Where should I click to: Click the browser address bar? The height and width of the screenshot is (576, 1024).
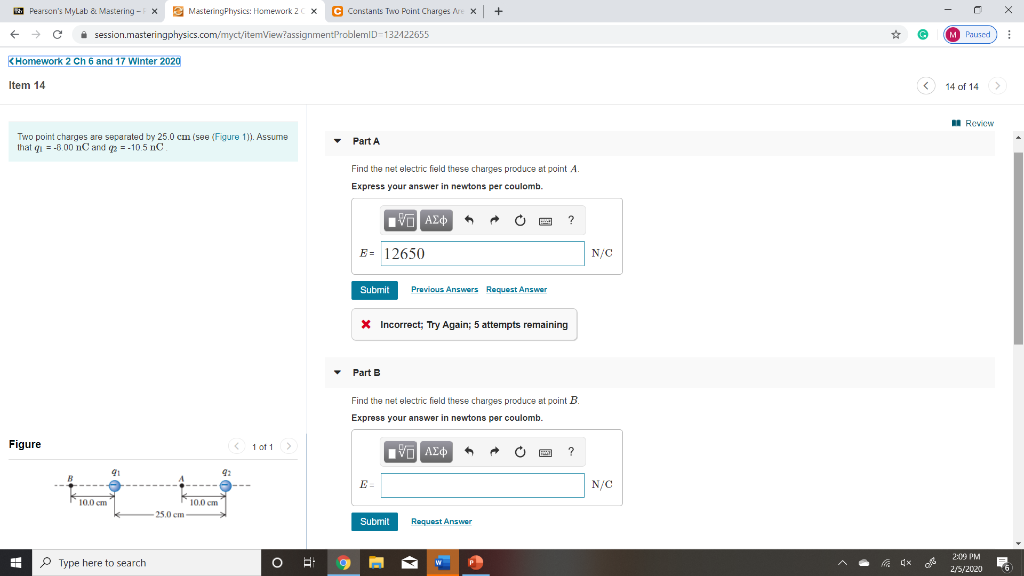point(483,35)
